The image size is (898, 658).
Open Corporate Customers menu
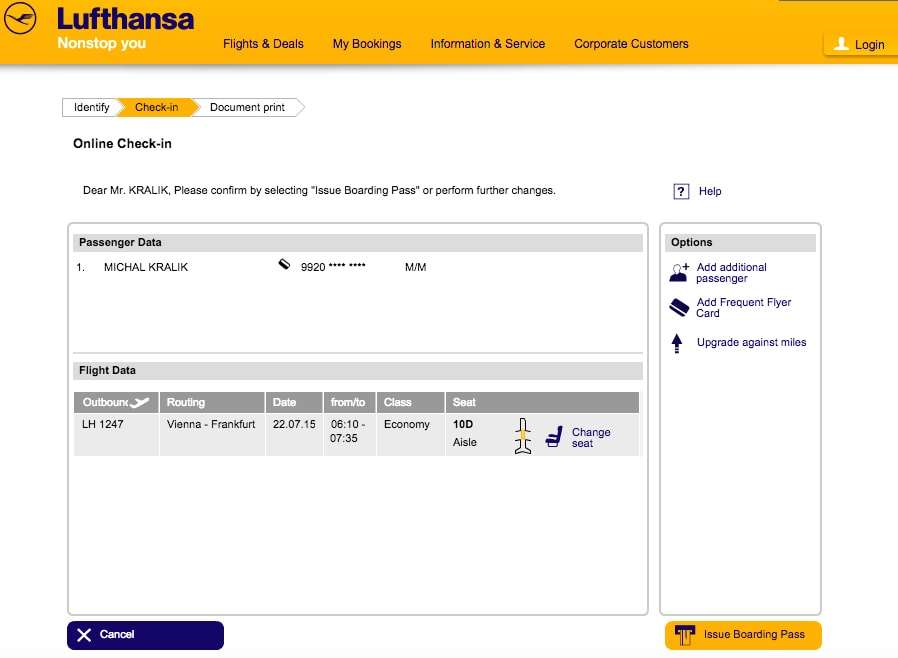click(631, 44)
